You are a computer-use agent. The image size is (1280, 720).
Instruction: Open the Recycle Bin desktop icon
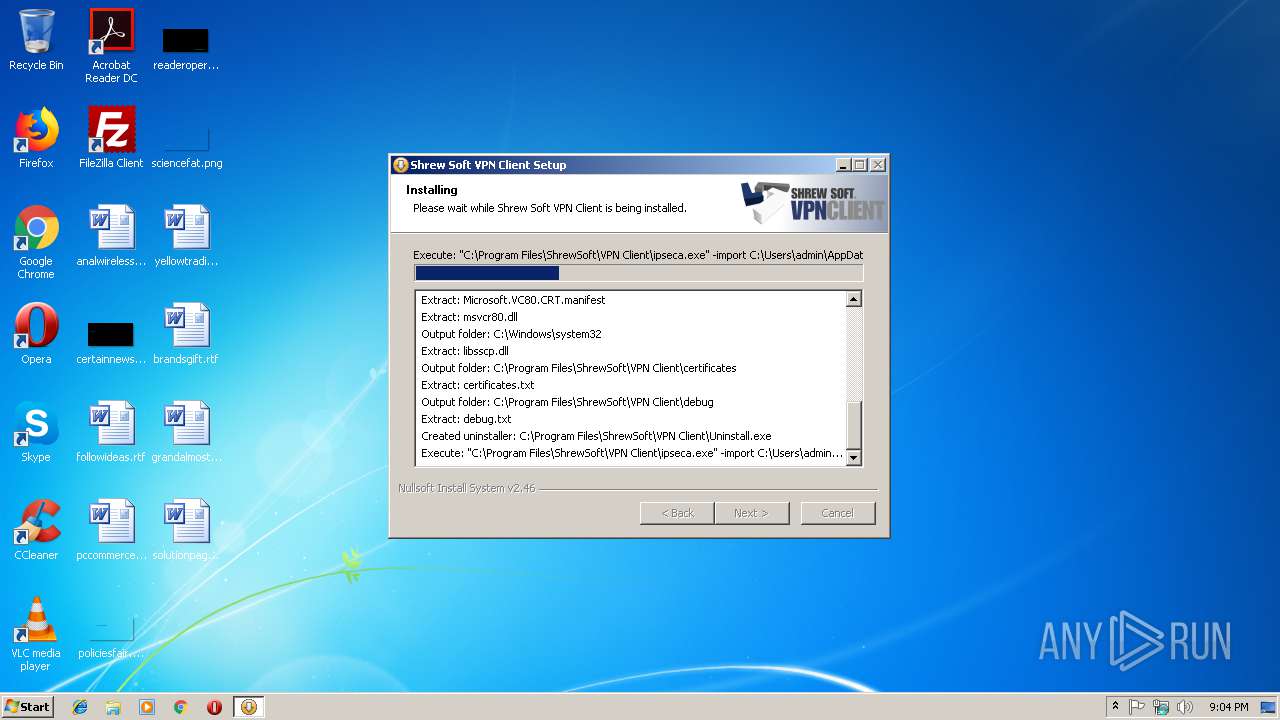[x=36, y=40]
